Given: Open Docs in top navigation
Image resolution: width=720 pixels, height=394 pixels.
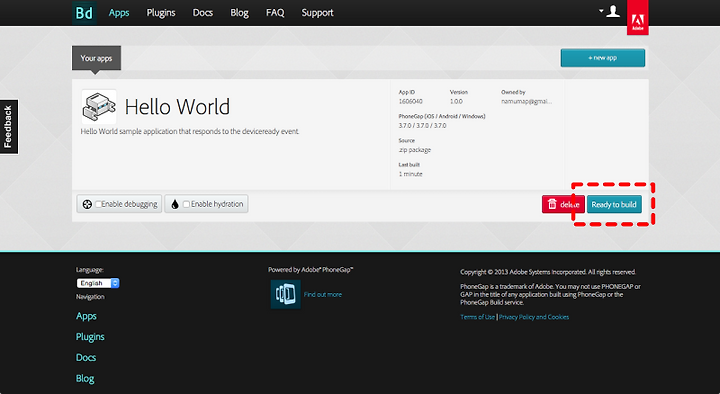Looking at the screenshot, I should click(x=202, y=13).
